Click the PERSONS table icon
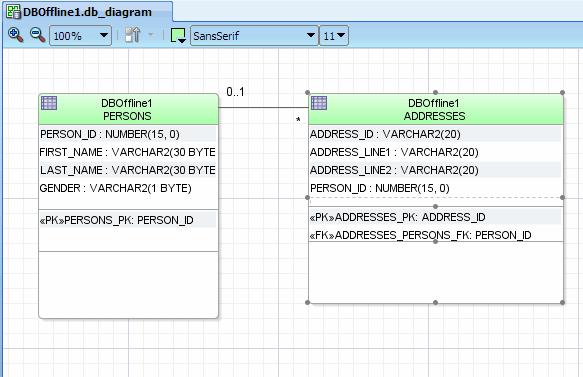The image size is (583, 377). pos(49,103)
